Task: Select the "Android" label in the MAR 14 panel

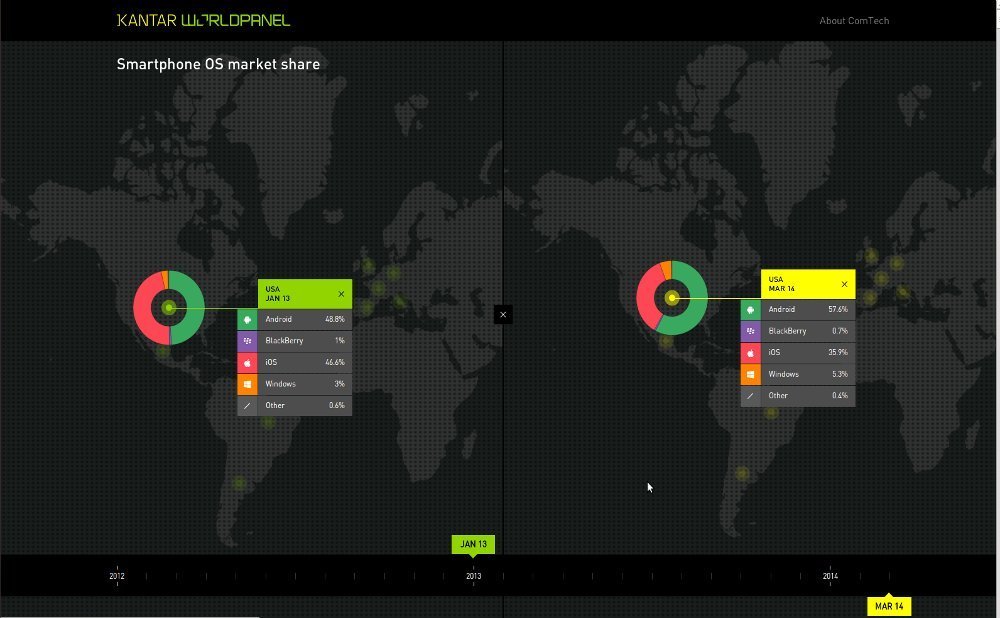Action: 782,309
